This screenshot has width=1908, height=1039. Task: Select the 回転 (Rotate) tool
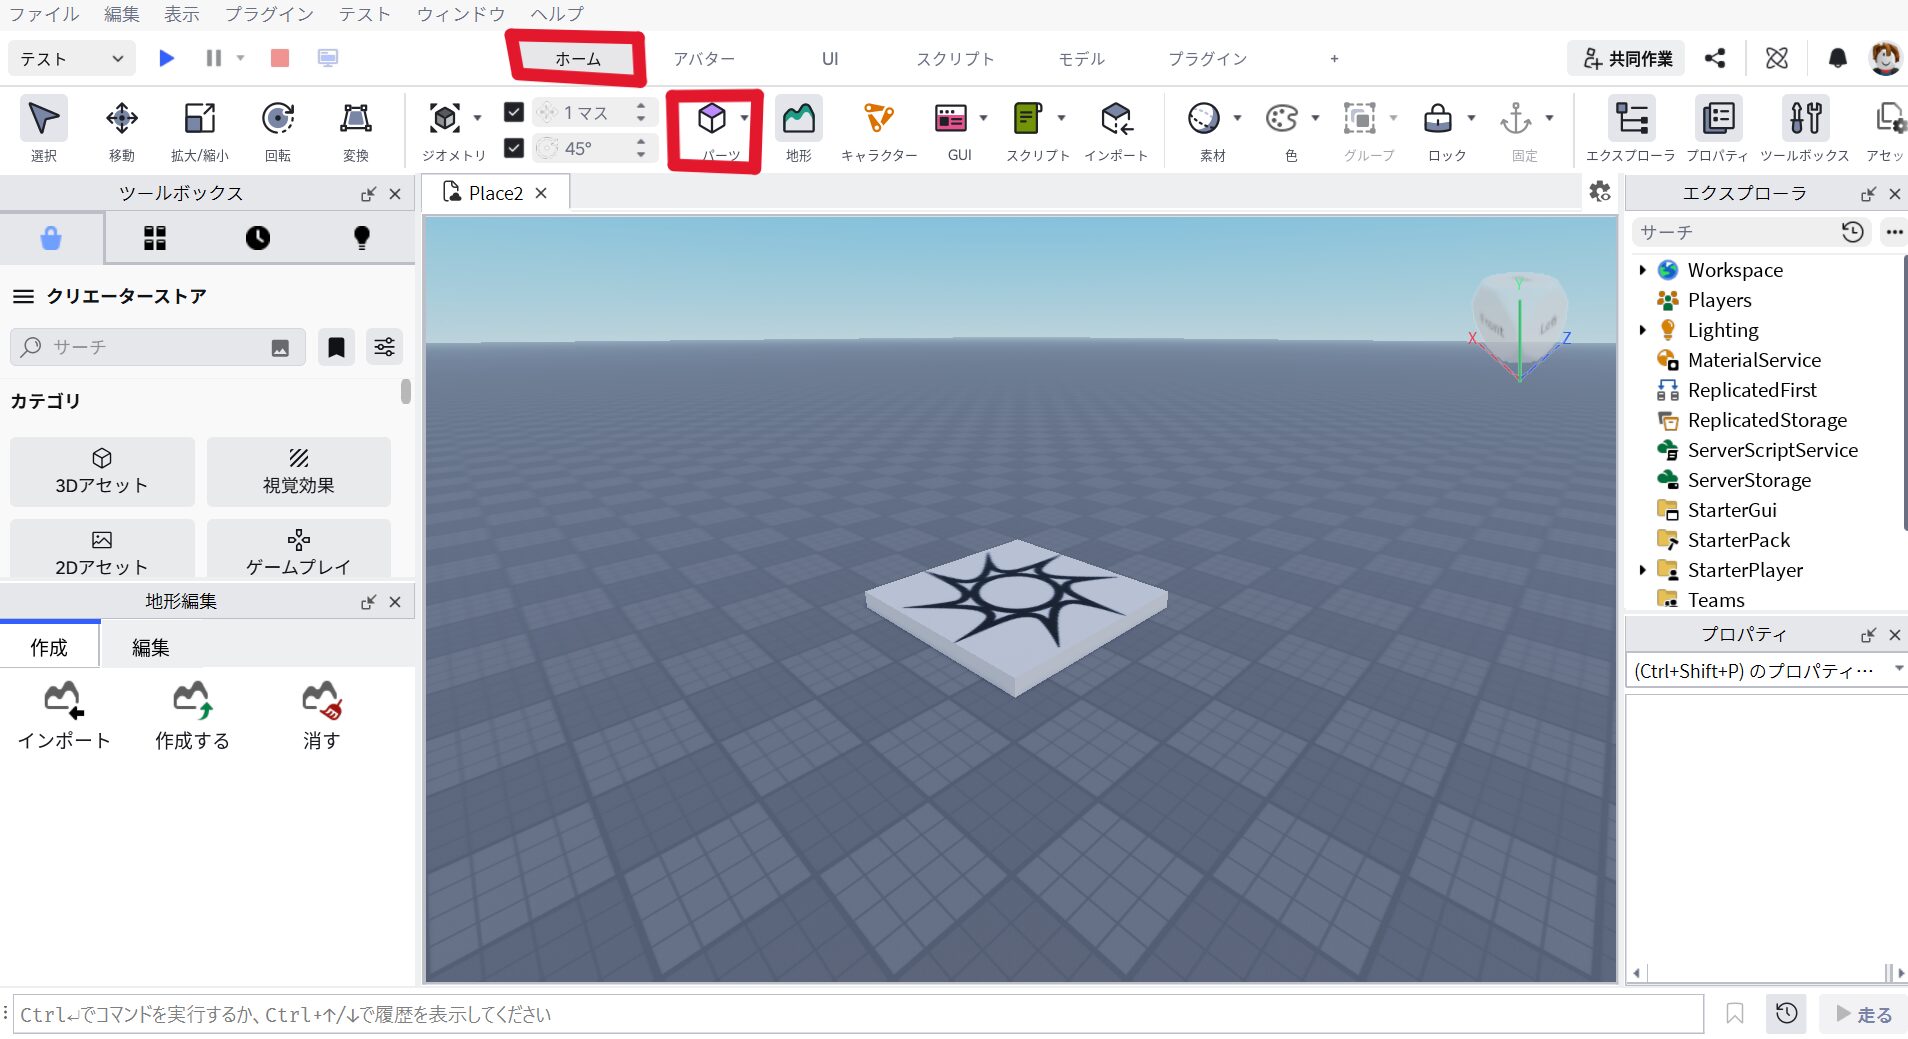coord(278,130)
